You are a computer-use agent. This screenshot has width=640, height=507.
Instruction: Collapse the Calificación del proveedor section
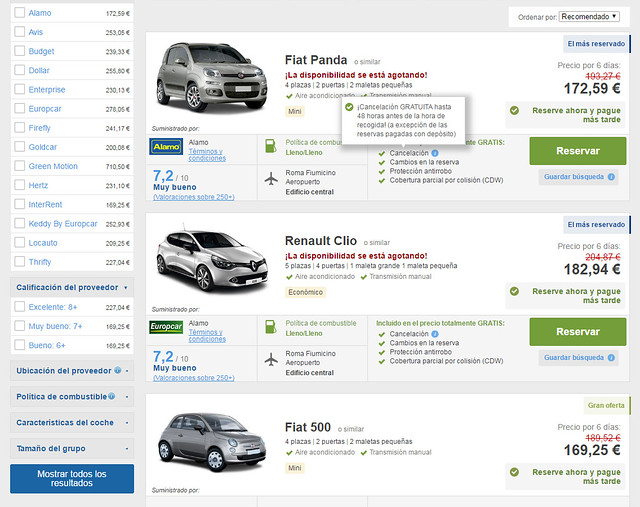(x=72, y=287)
